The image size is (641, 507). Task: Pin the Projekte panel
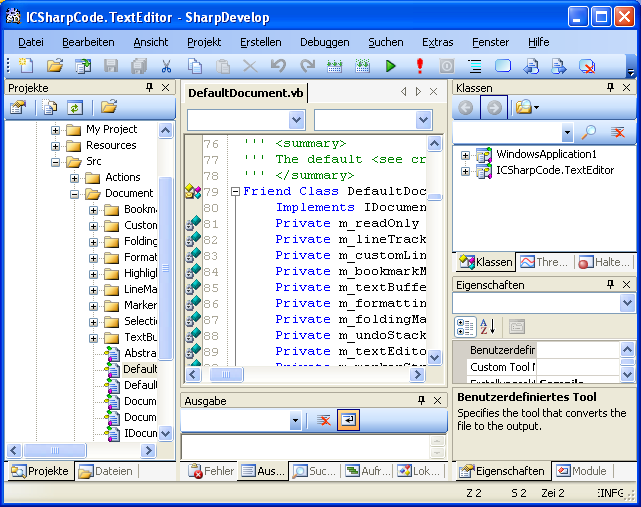[150, 87]
